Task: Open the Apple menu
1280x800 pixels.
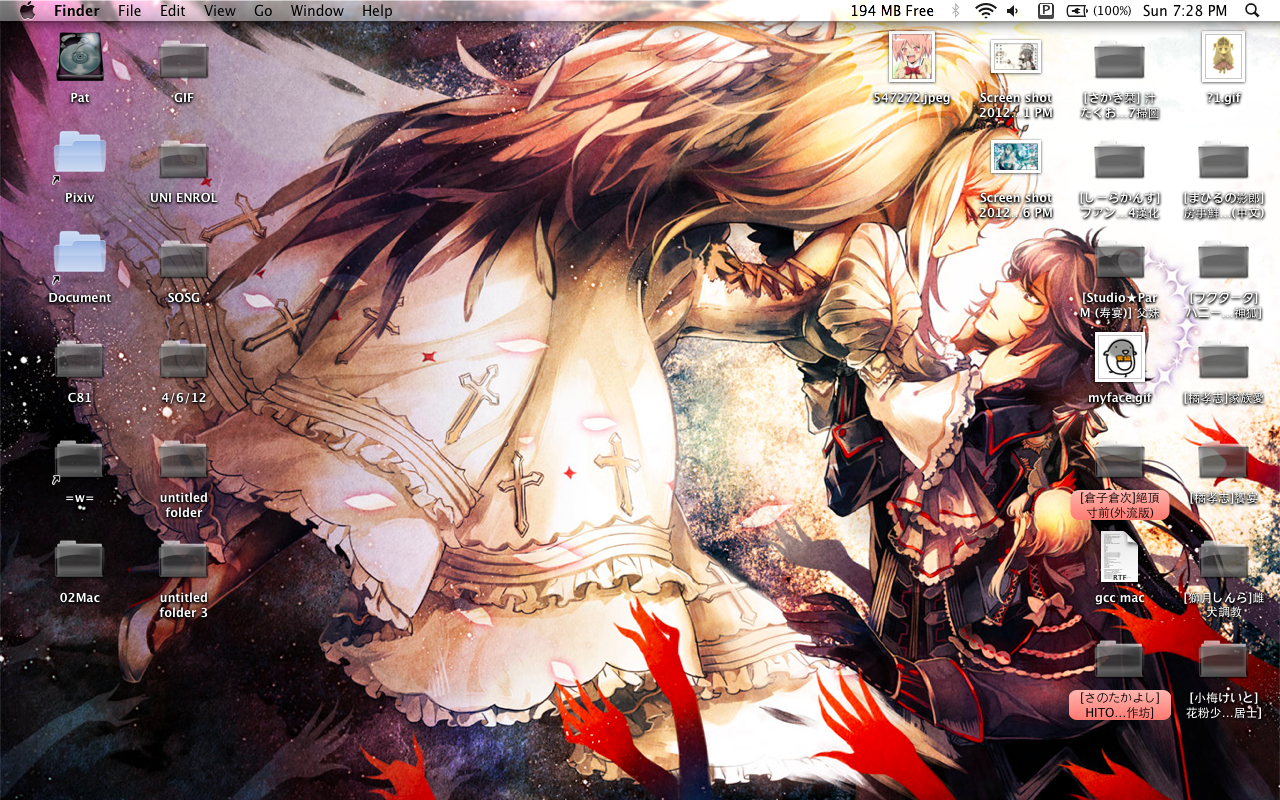Action: pyautogui.click(x=27, y=11)
